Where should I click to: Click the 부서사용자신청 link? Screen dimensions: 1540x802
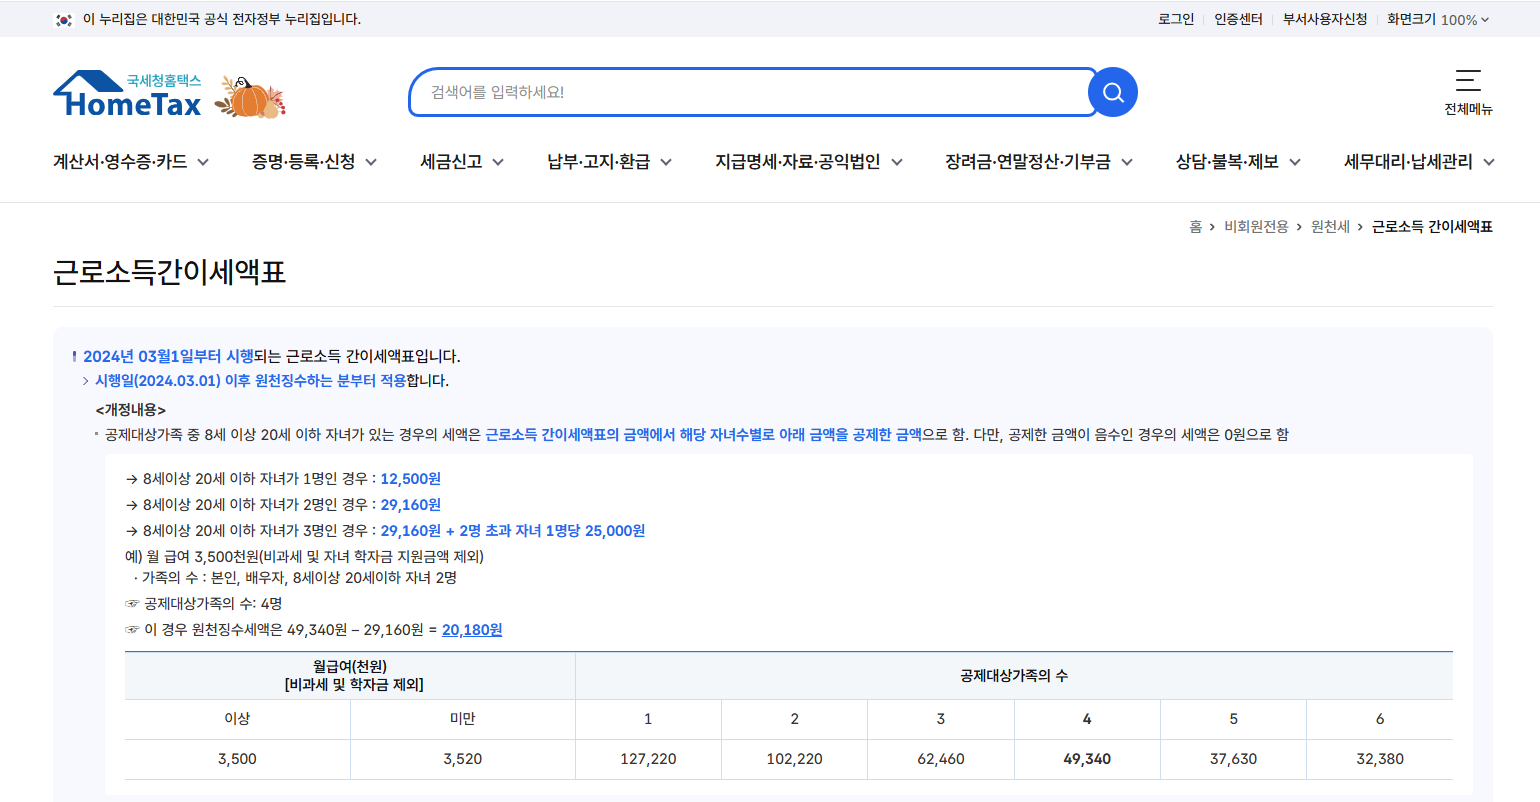pyautogui.click(x=1324, y=18)
